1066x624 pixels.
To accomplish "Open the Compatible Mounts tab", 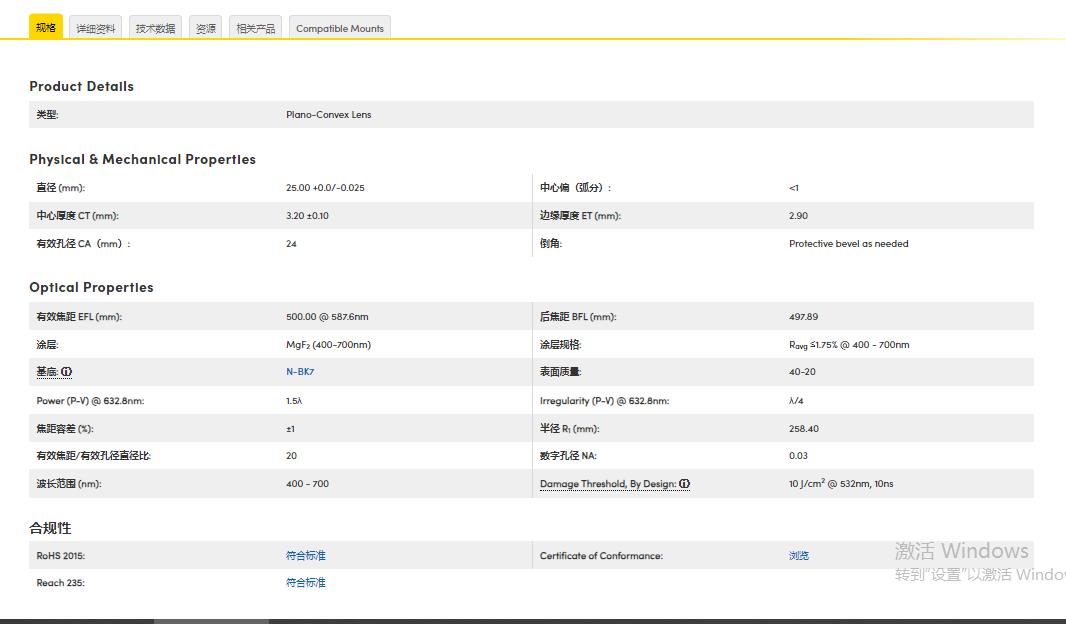I will click(x=340, y=28).
